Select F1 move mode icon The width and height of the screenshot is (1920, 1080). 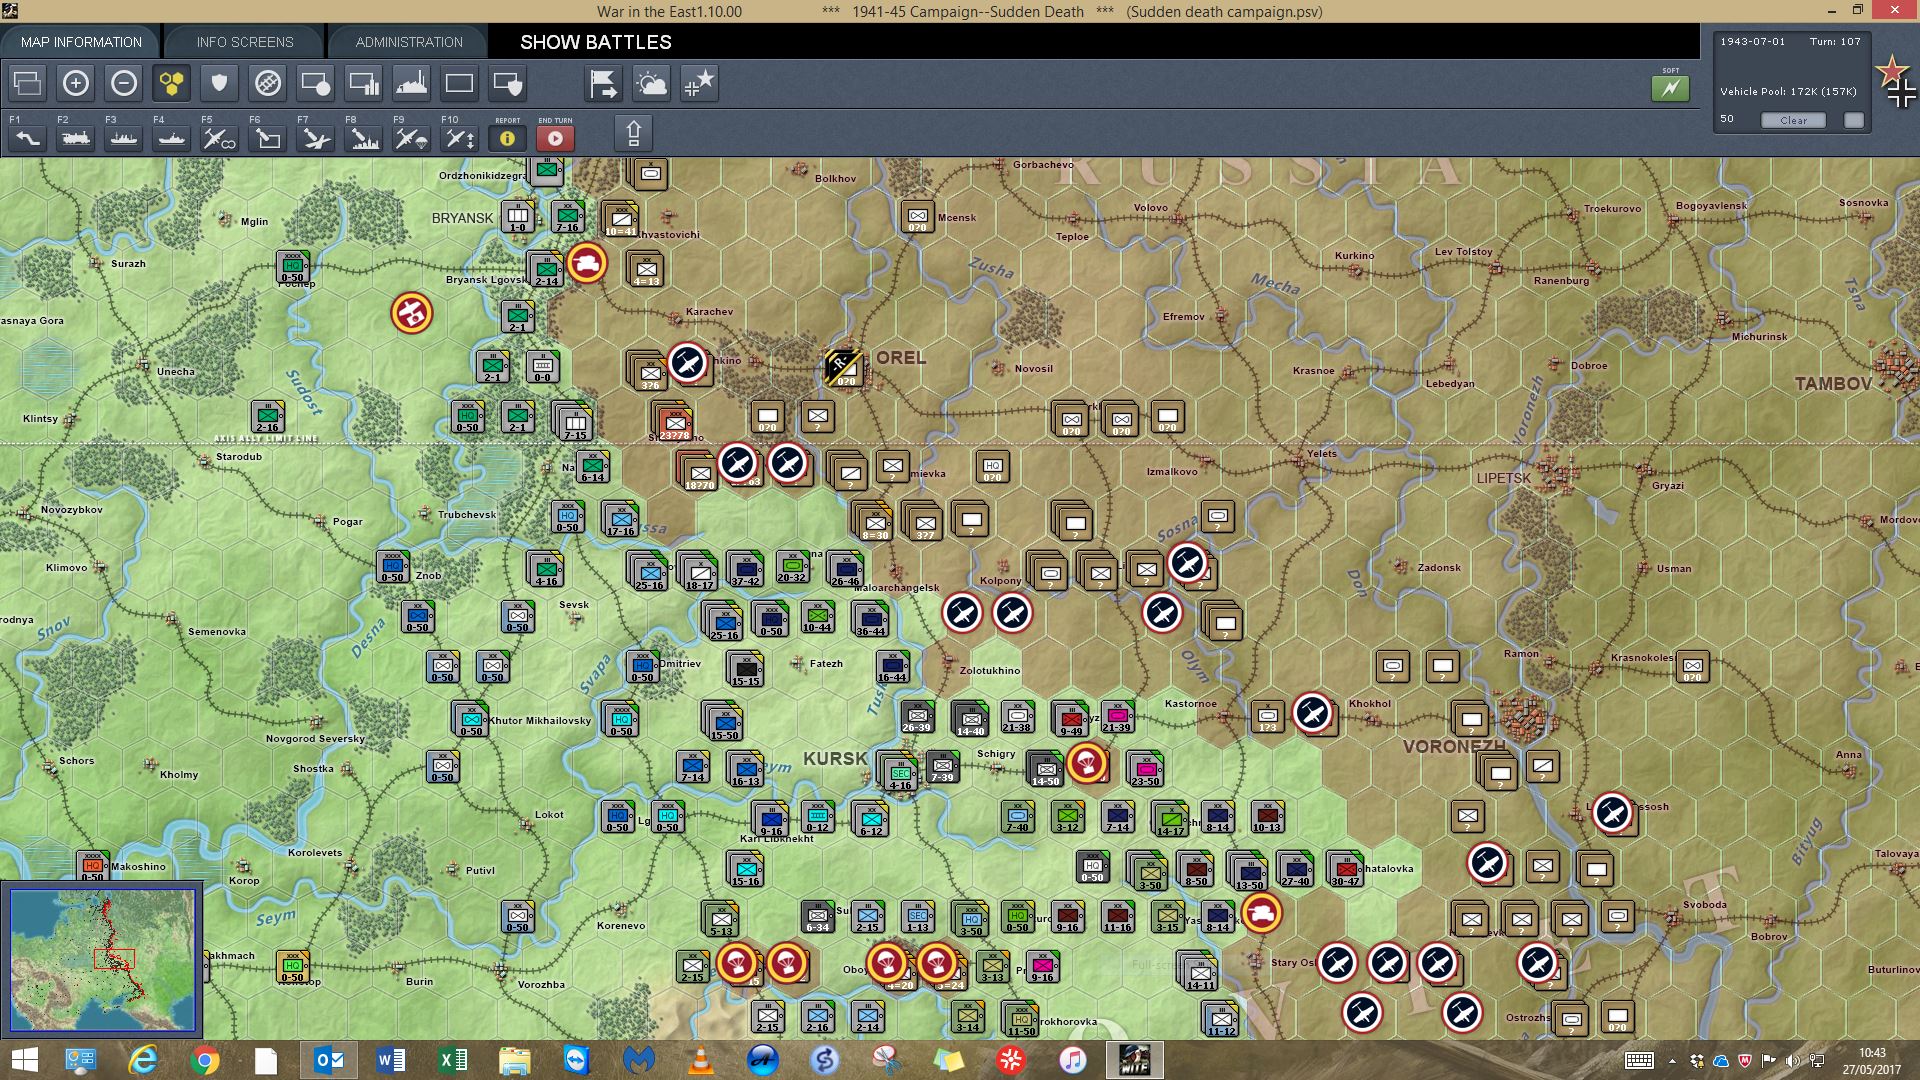tap(28, 138)
